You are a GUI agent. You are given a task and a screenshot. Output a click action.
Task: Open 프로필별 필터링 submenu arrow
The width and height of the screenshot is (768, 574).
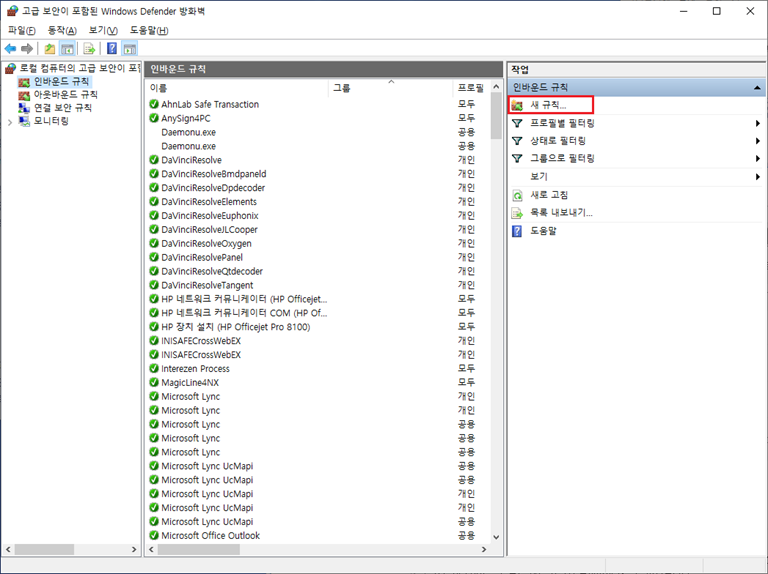pyautogui.click(x=757, y=123)
